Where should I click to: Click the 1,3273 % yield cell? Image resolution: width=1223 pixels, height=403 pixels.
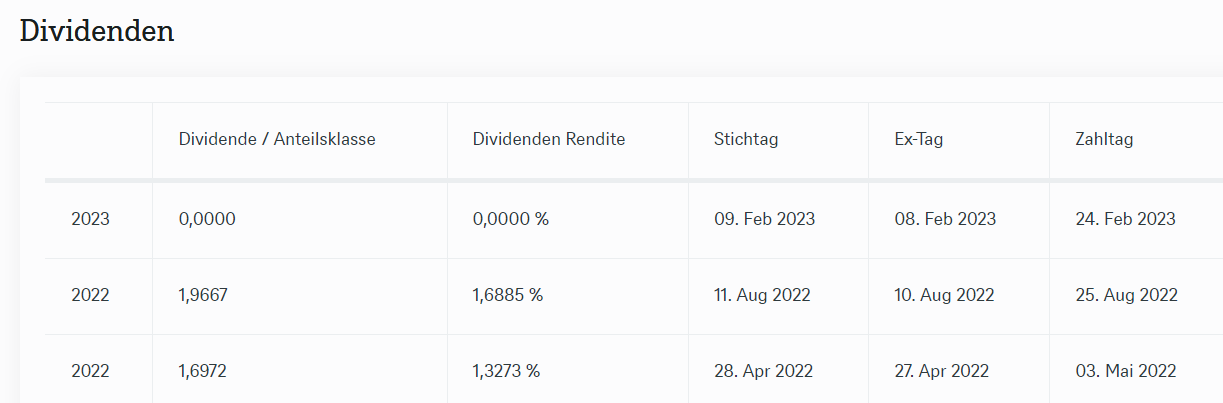[506, 371]
